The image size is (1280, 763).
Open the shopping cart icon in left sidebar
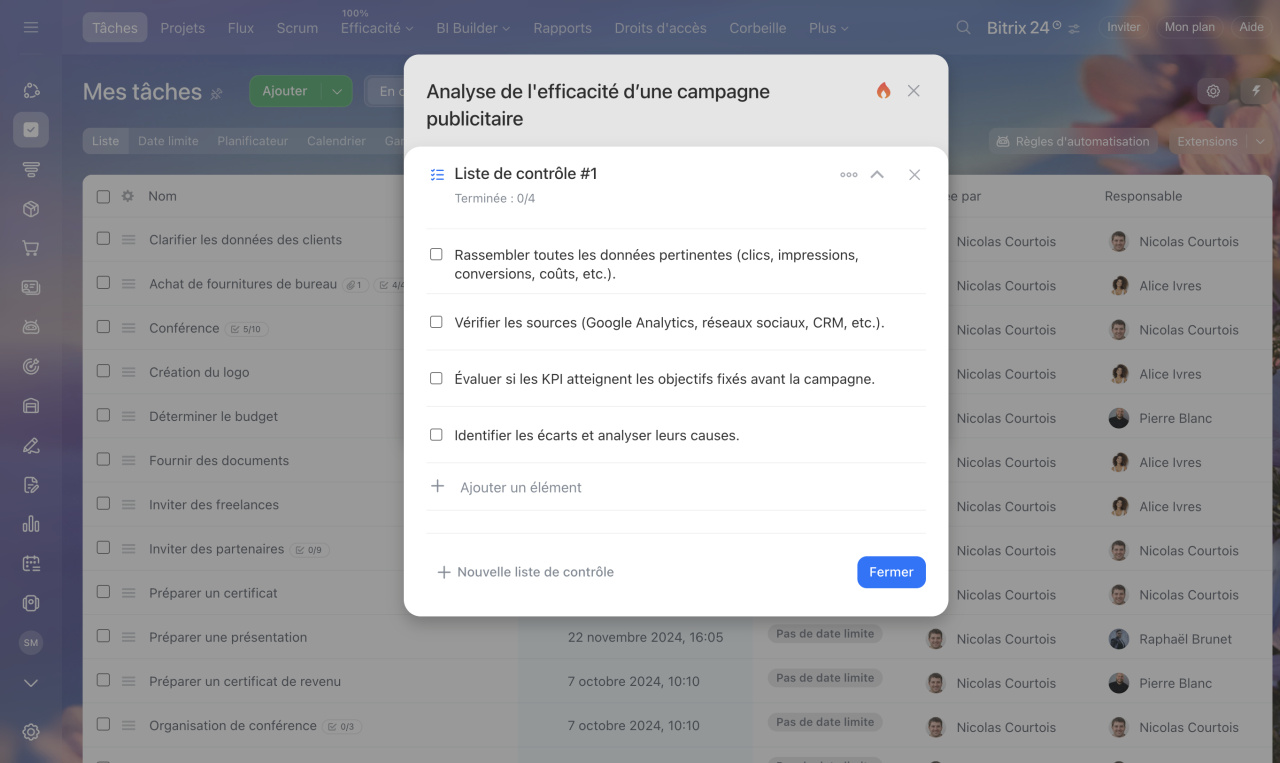point(31,248)
